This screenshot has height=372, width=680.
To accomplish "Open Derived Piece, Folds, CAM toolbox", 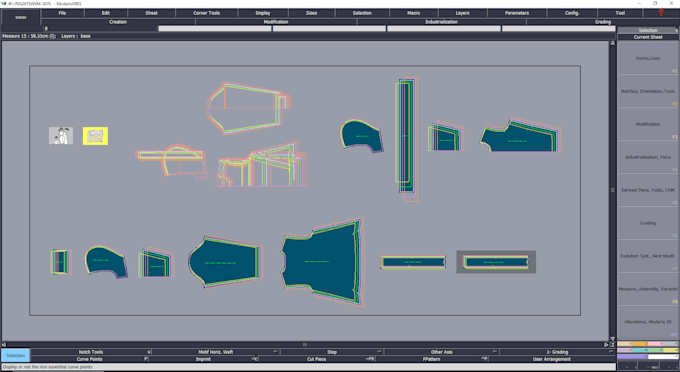I will 648,190.
